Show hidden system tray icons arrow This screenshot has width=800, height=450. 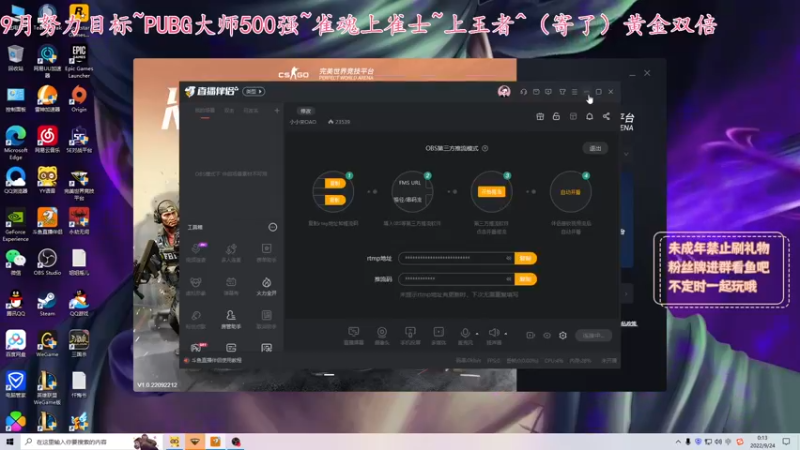pyautogui.click(x=678, y=442)
